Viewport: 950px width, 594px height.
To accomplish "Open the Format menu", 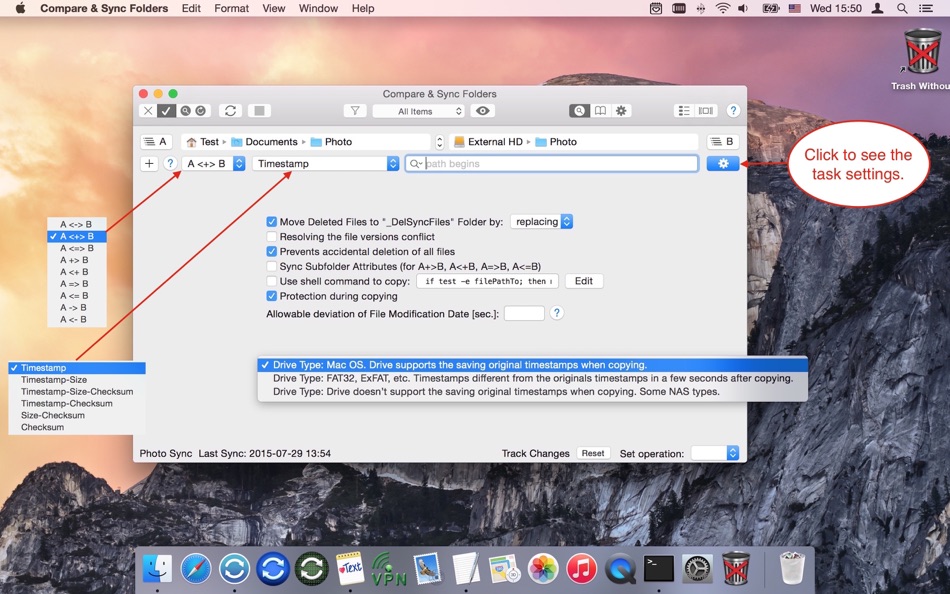I will [231, 8].
